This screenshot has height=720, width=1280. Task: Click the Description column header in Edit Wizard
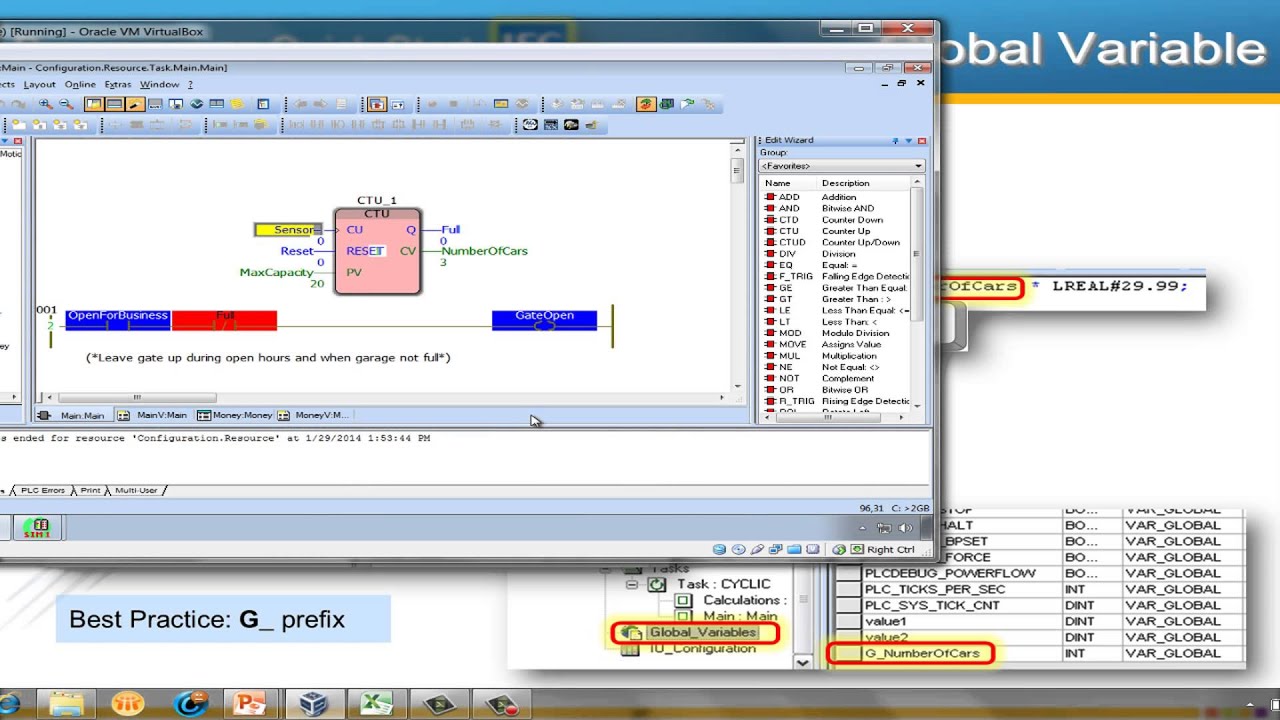point(864,183)
